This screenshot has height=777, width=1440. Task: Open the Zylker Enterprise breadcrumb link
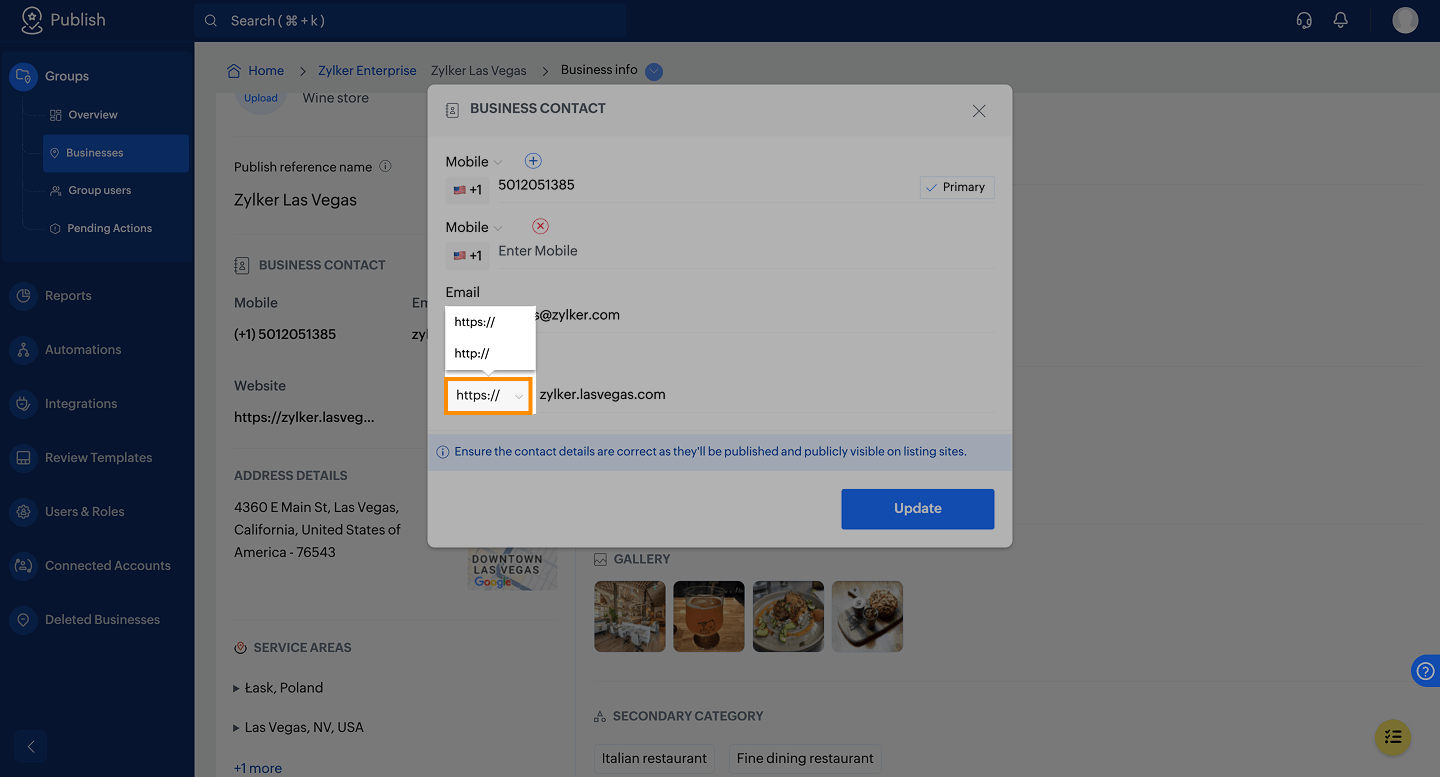coord(367,71)
